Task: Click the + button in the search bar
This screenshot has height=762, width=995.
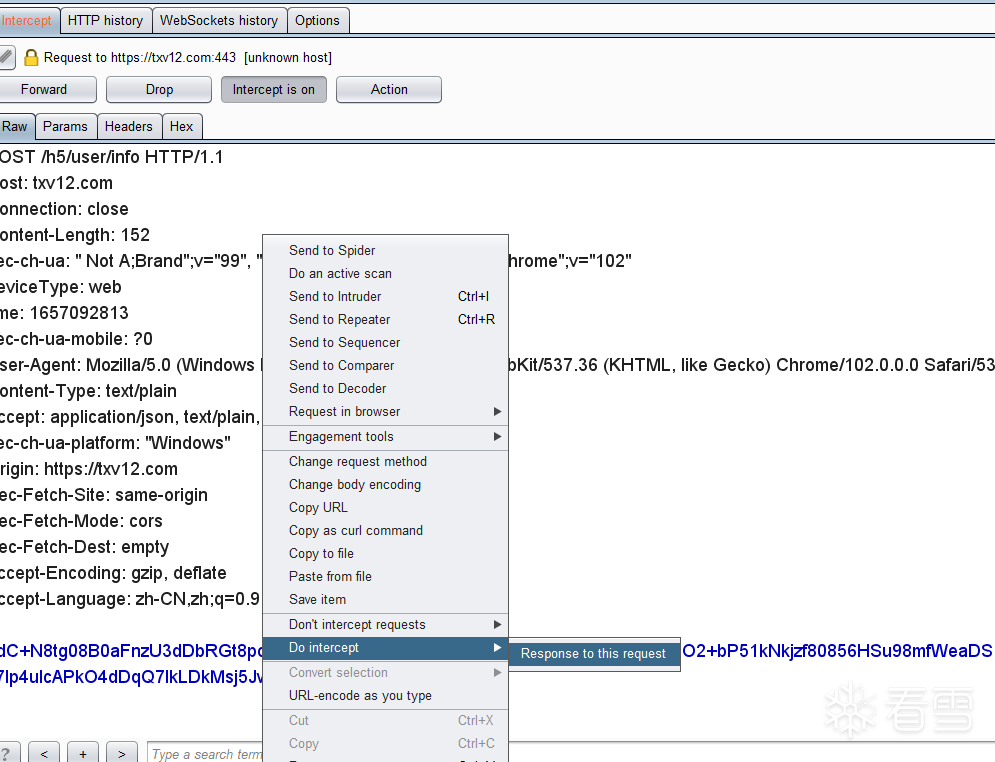Action: (82, 753)
